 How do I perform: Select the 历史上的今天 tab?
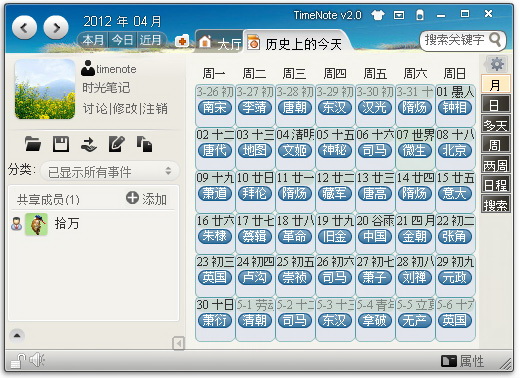click(295, 43)
